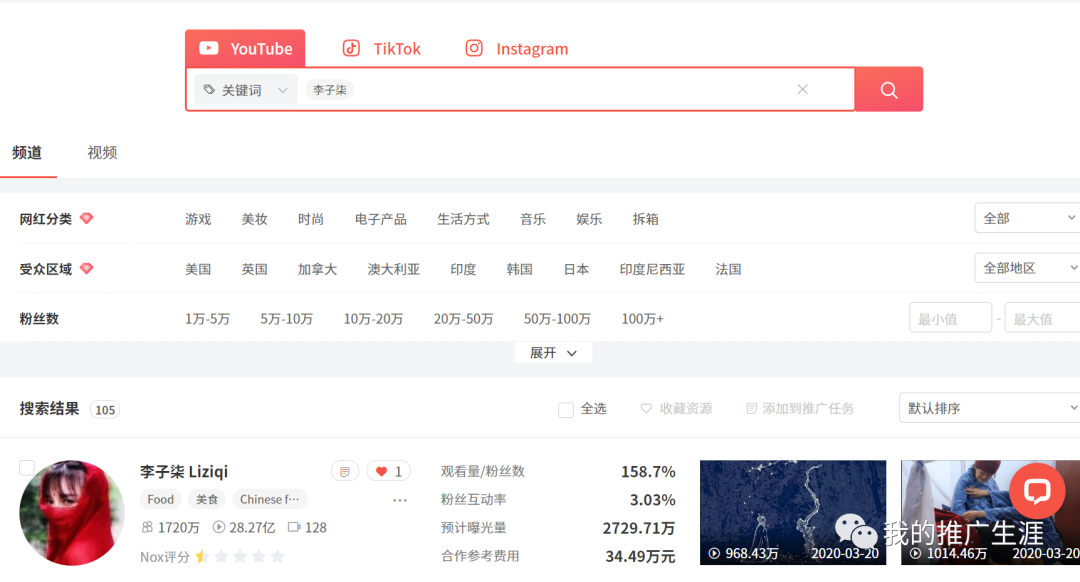This screenshot has height=582, width=1080.
Task: Select follower range 20万-50万
Action: point(464,319)
